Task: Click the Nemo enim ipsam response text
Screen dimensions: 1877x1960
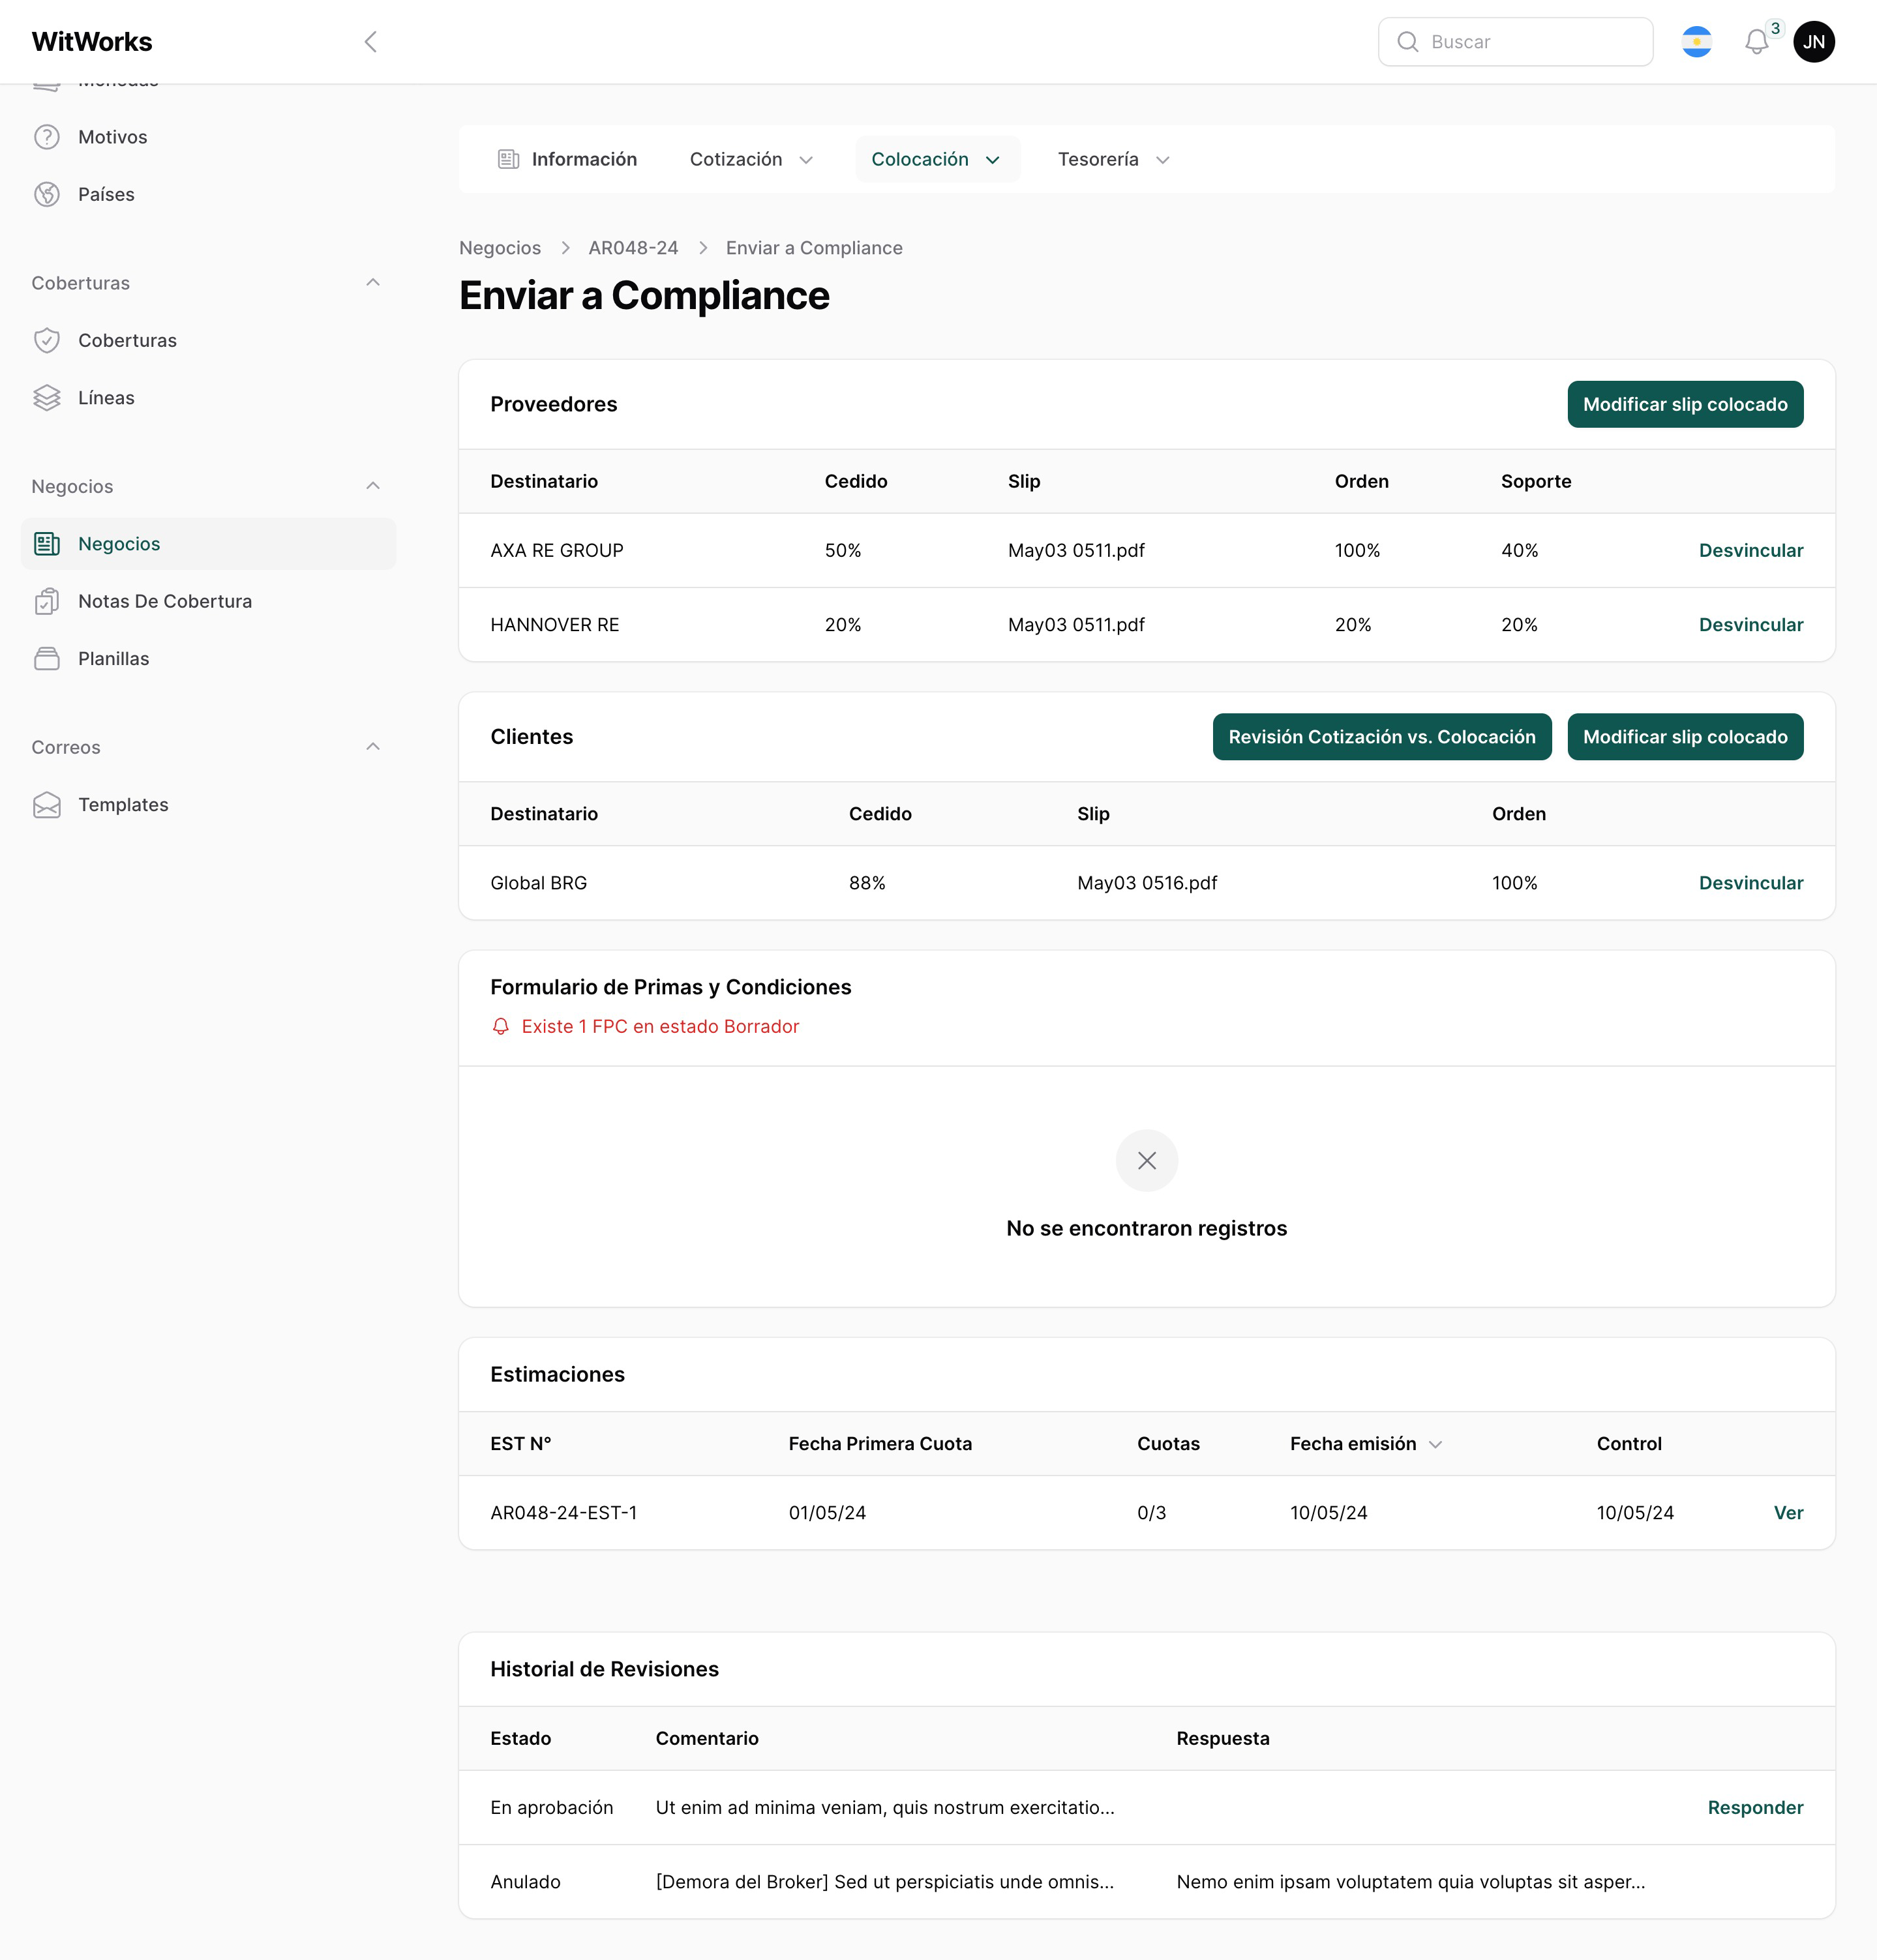Action: 1410,1882
